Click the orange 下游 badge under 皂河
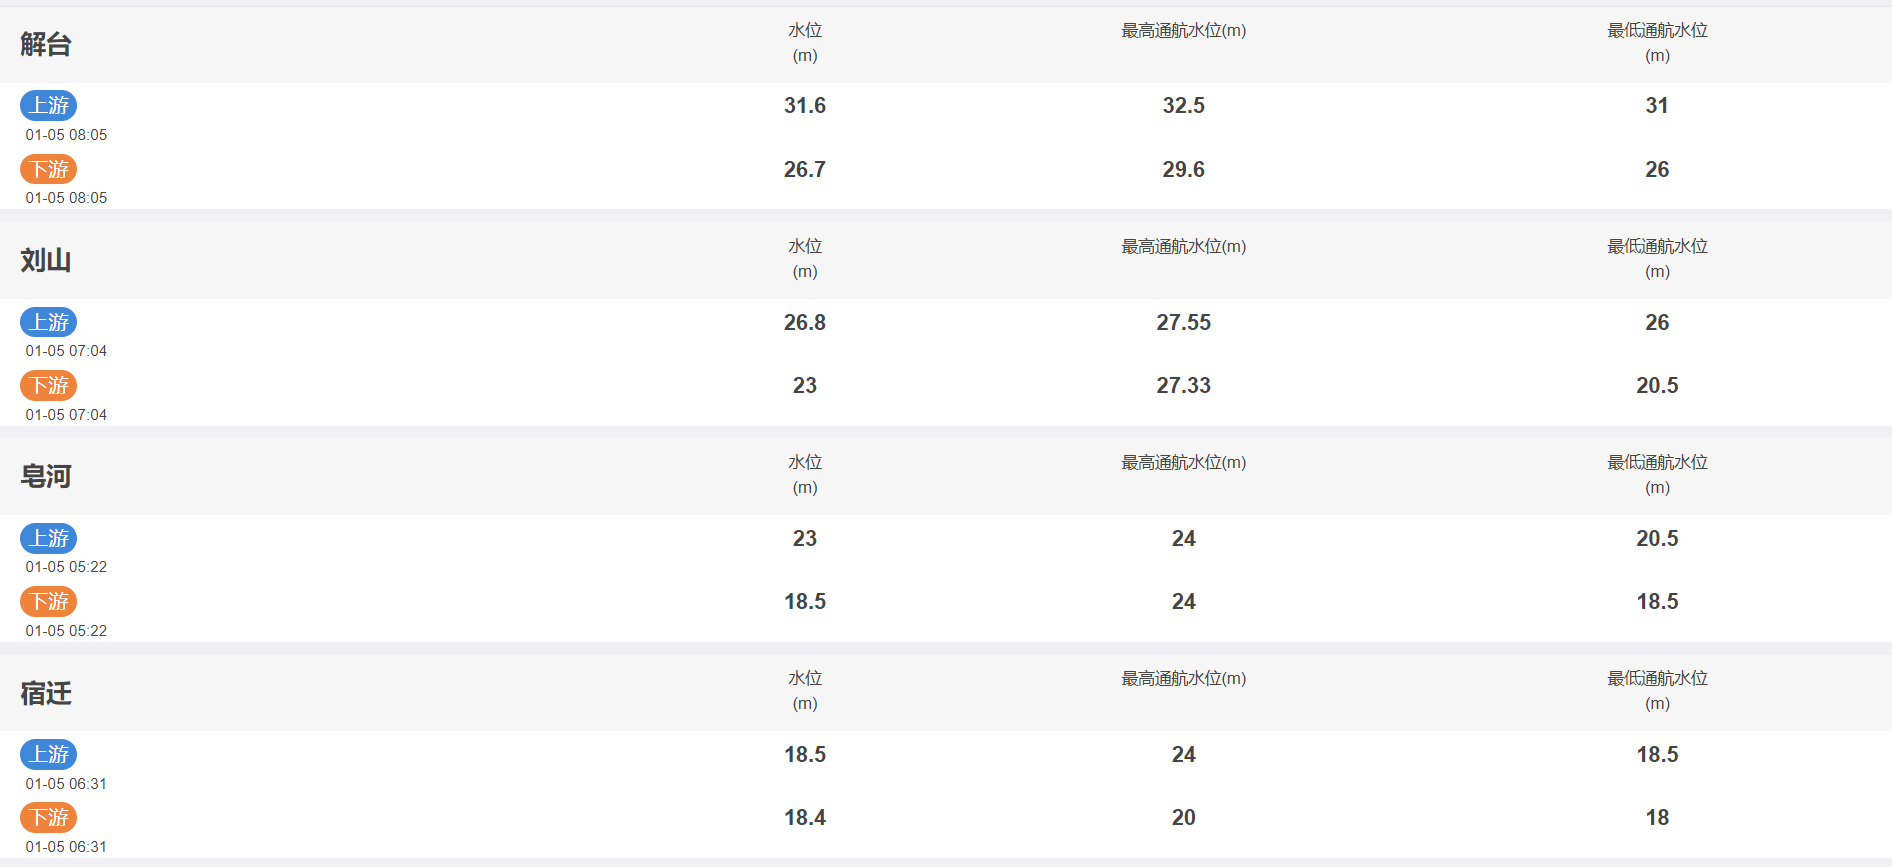This screenshot has height=867, width=1892. (x=49, y=601)
